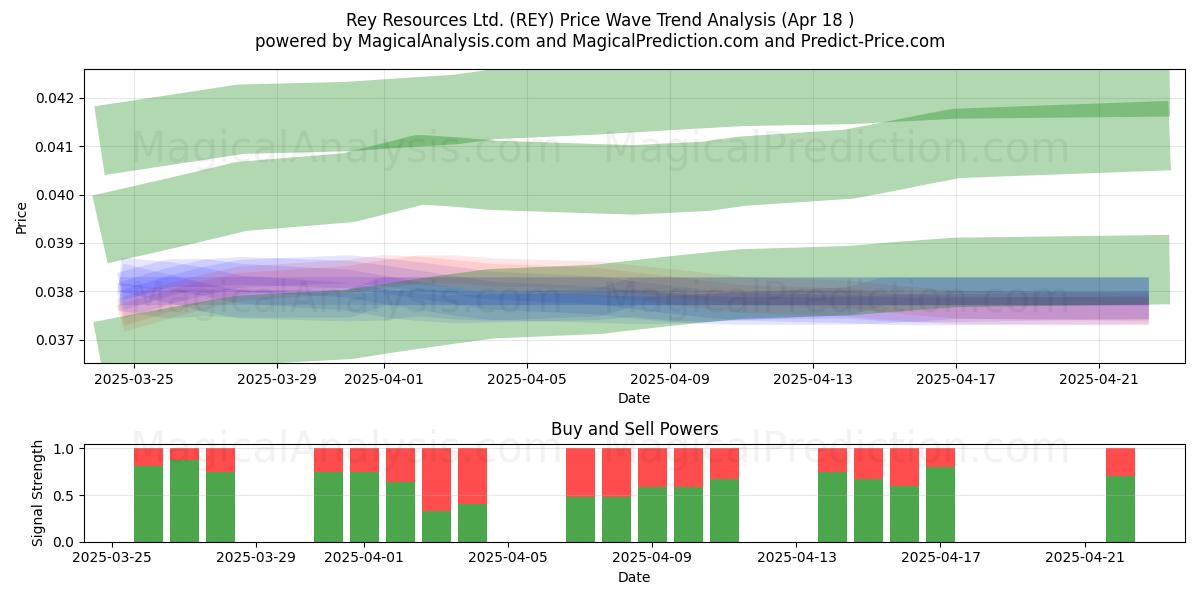Select the "Signal Strength" y-axis label
Screen dimensions: 1200x600
point(38,495)
